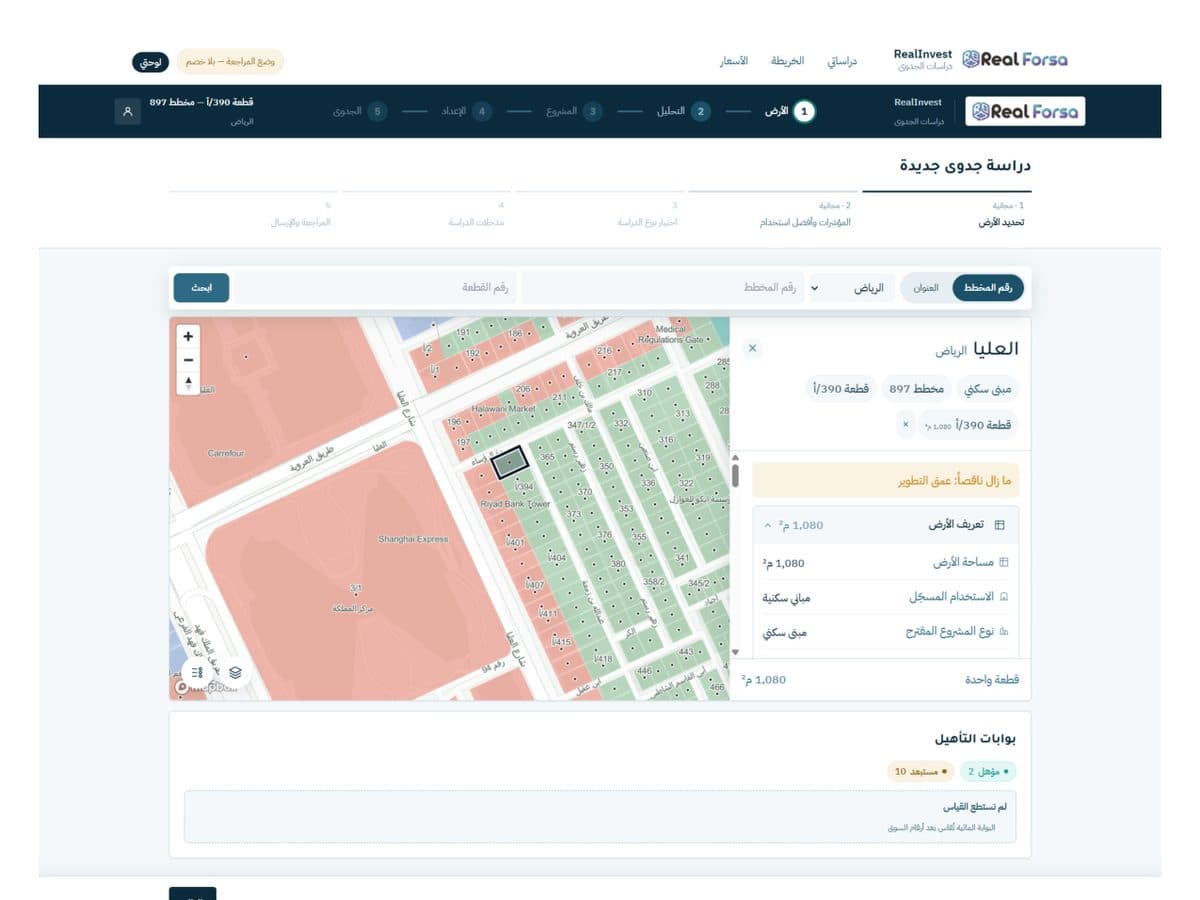
Task: Go to step 3 المشروع in the stepper
Action: pos(573,111)
